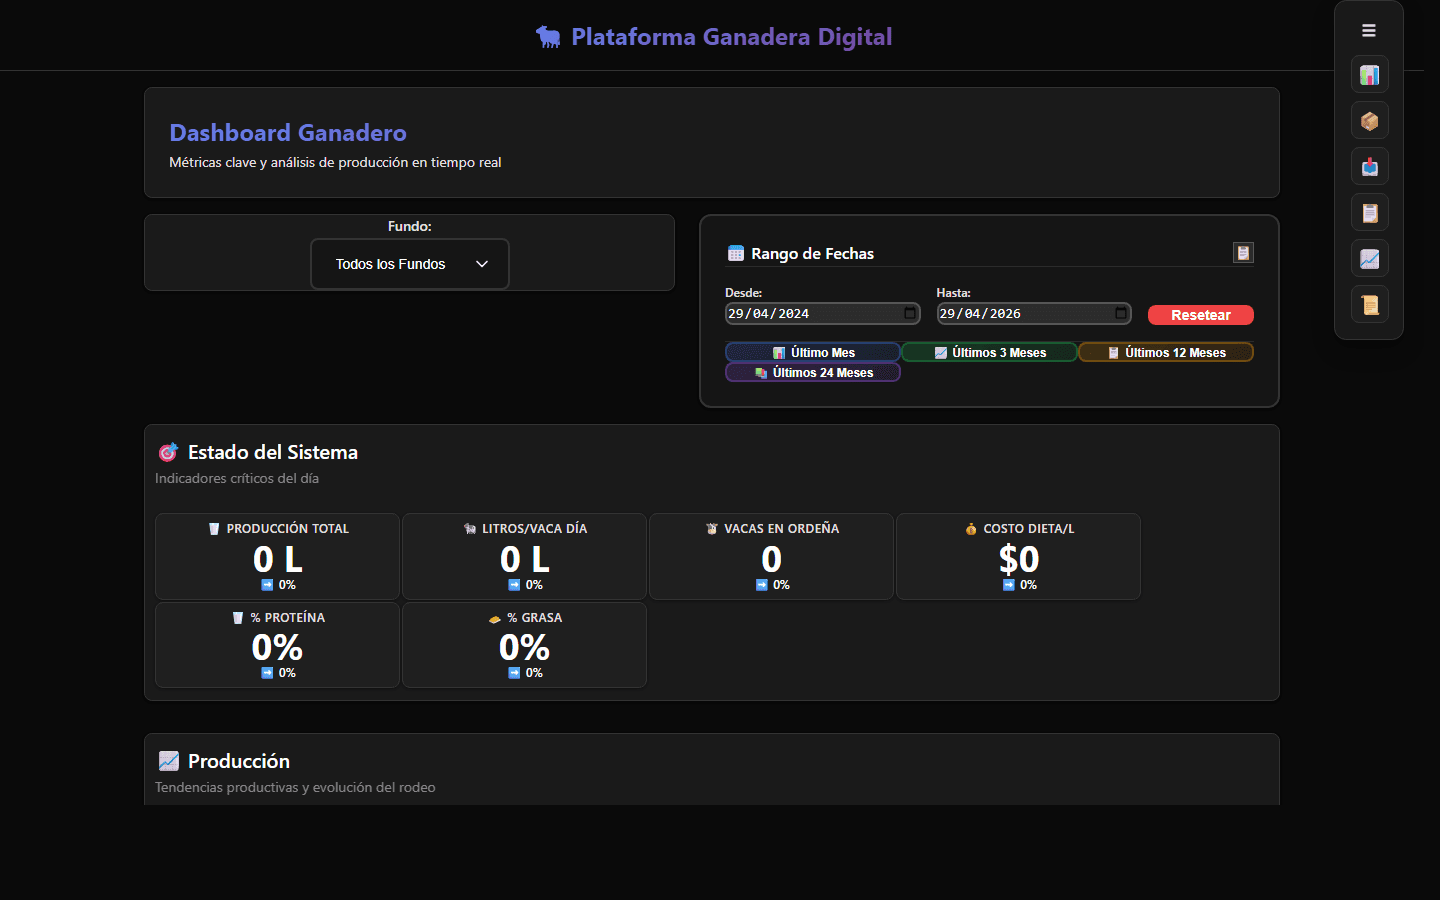The image size is (1440, 900).
Task: Open the calendar picker for the Desde date
Action: tap(910, 313)
